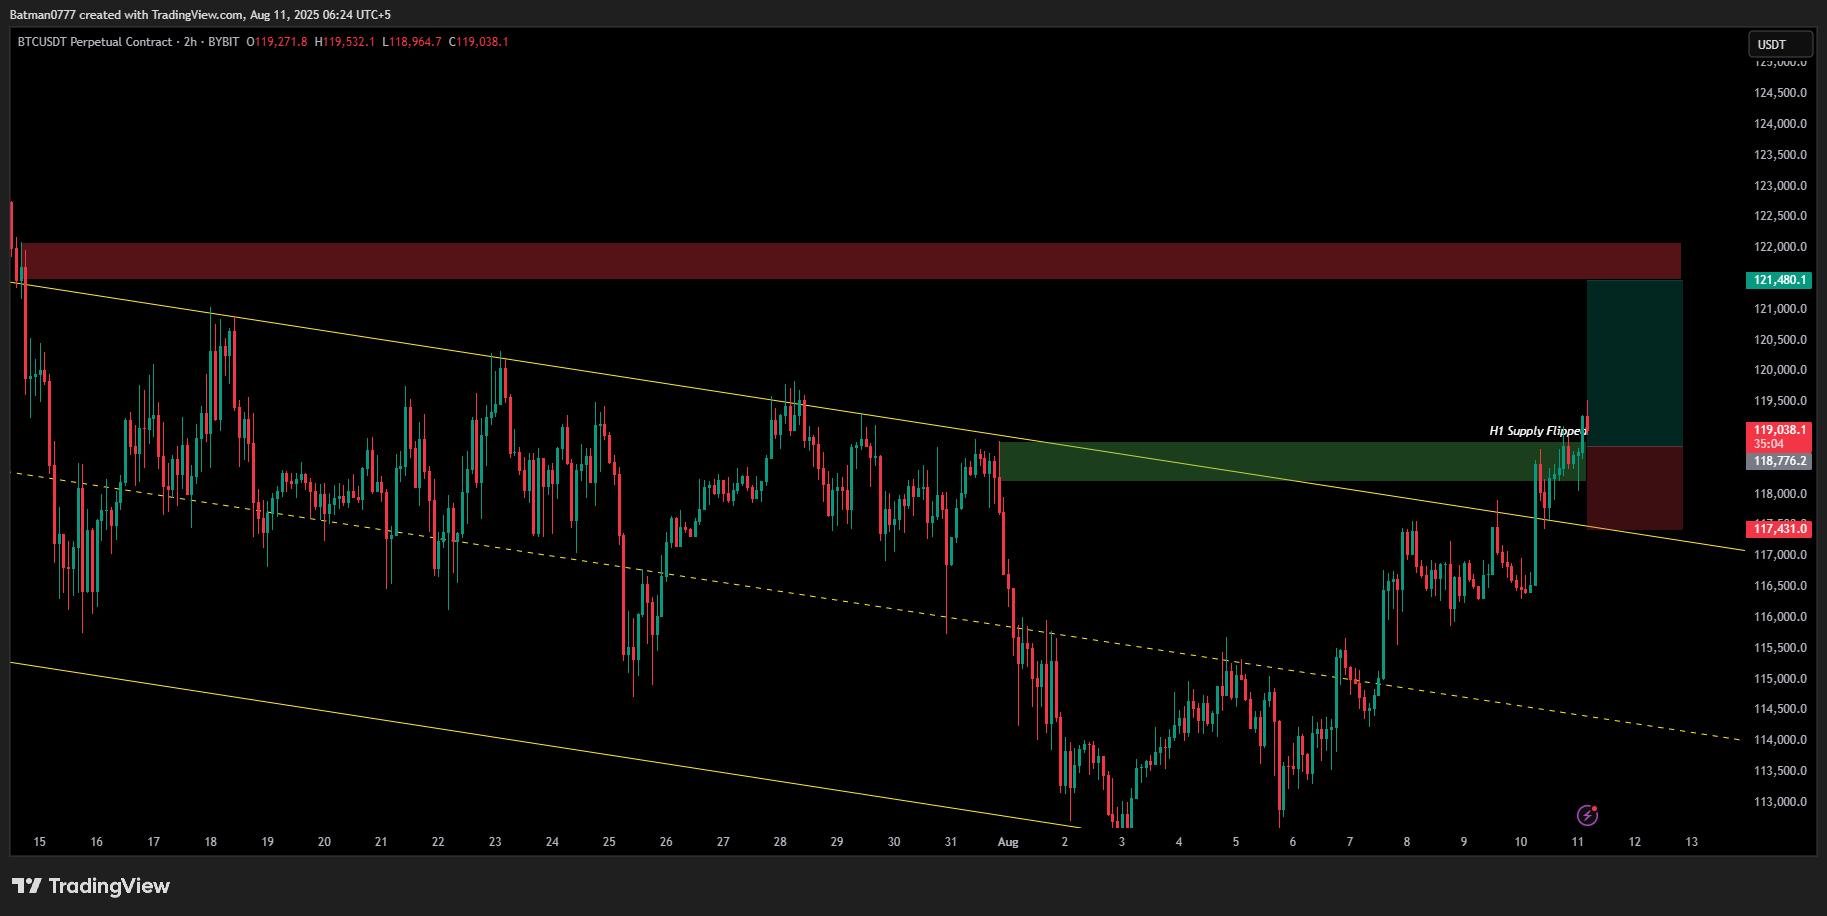The image size is (1827, 916).
Task: Click the 121,480.1 green price label
Action: pos(1778,281)
